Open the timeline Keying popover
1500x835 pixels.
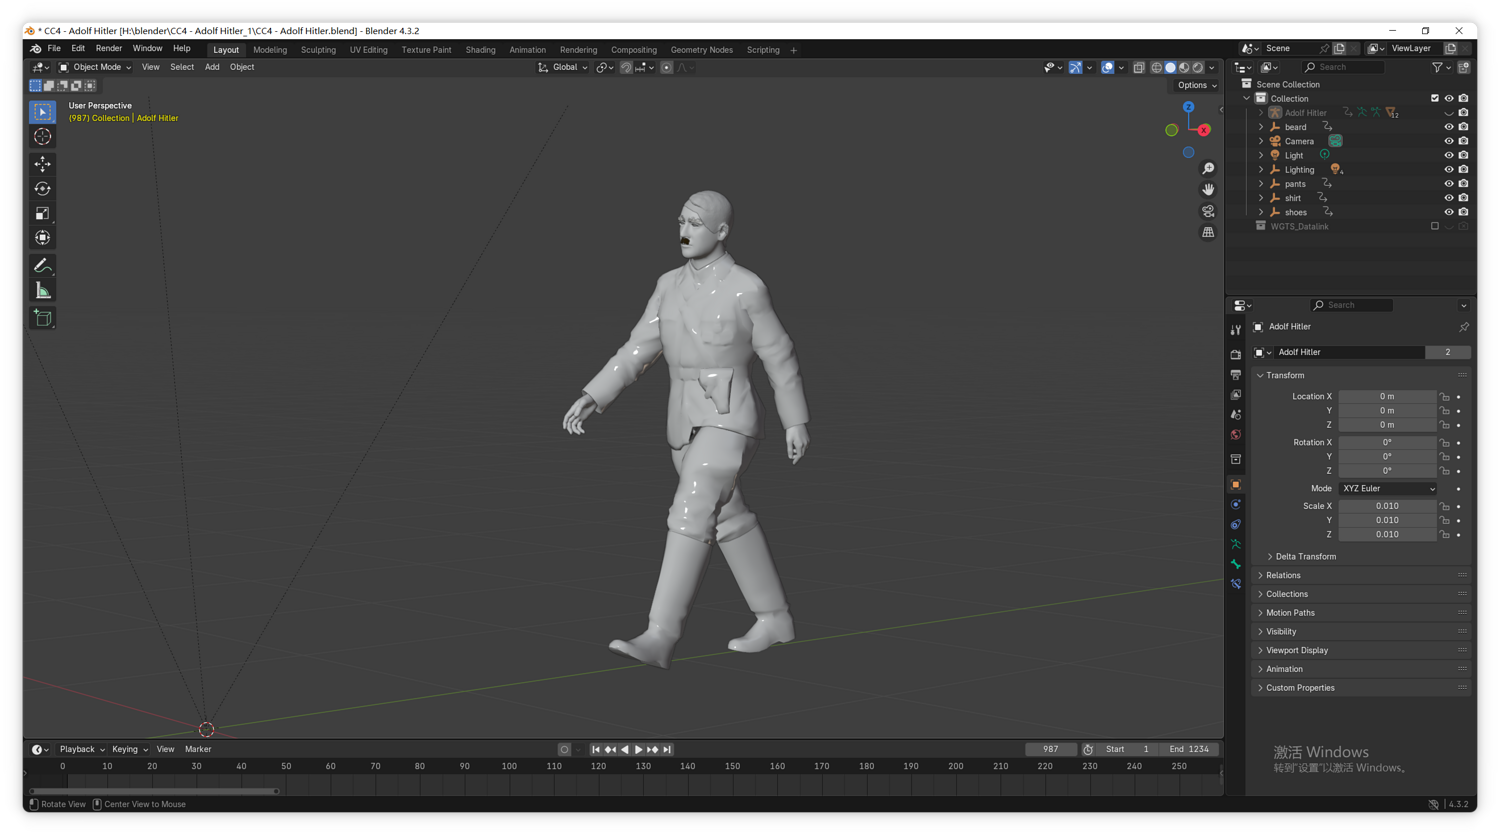130,750
